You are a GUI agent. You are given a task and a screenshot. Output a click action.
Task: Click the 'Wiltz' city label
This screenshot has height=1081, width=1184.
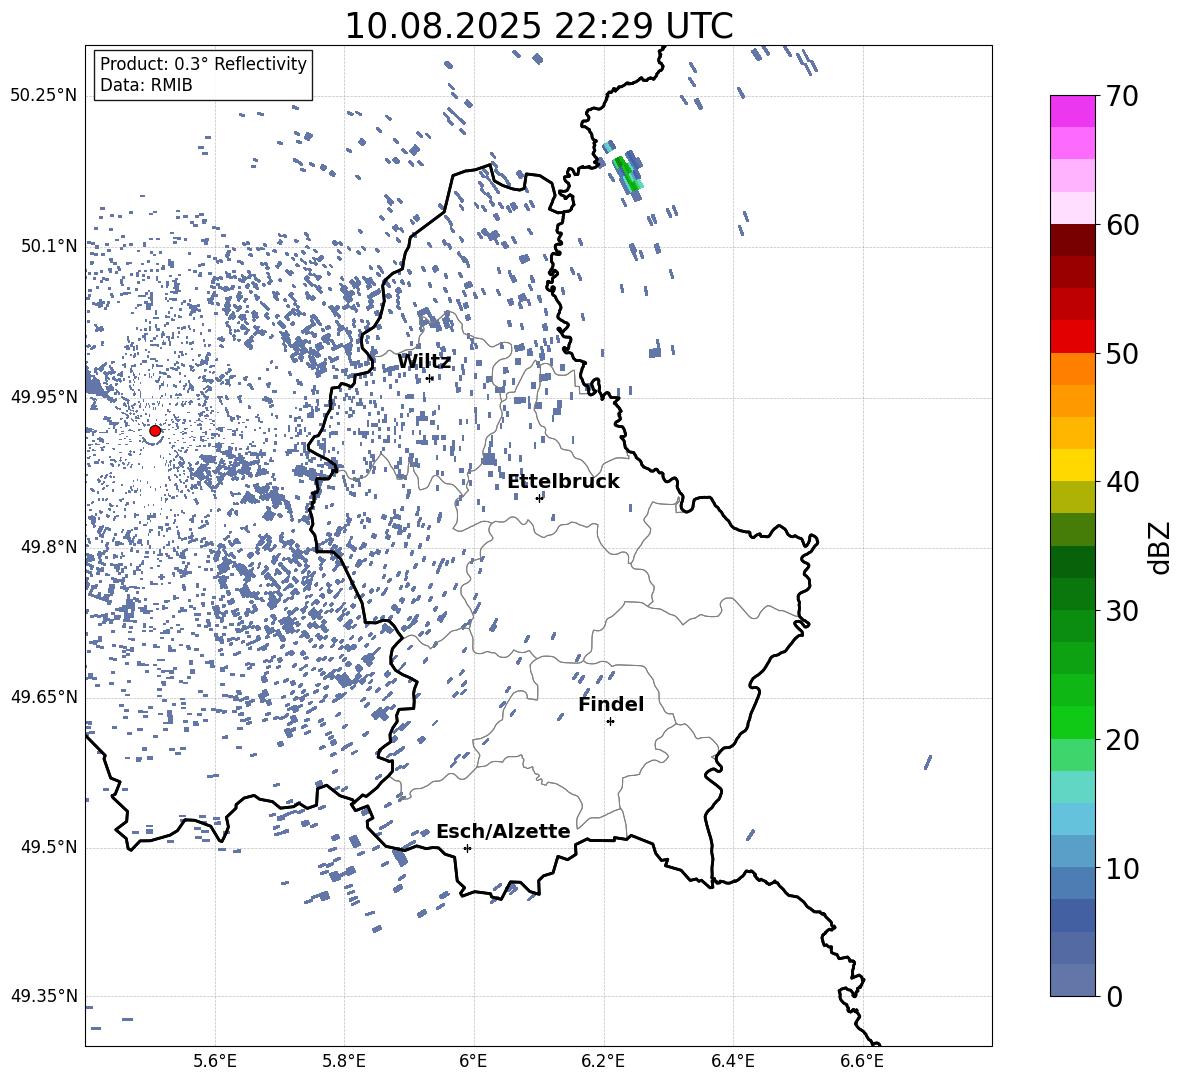[424, 362]
